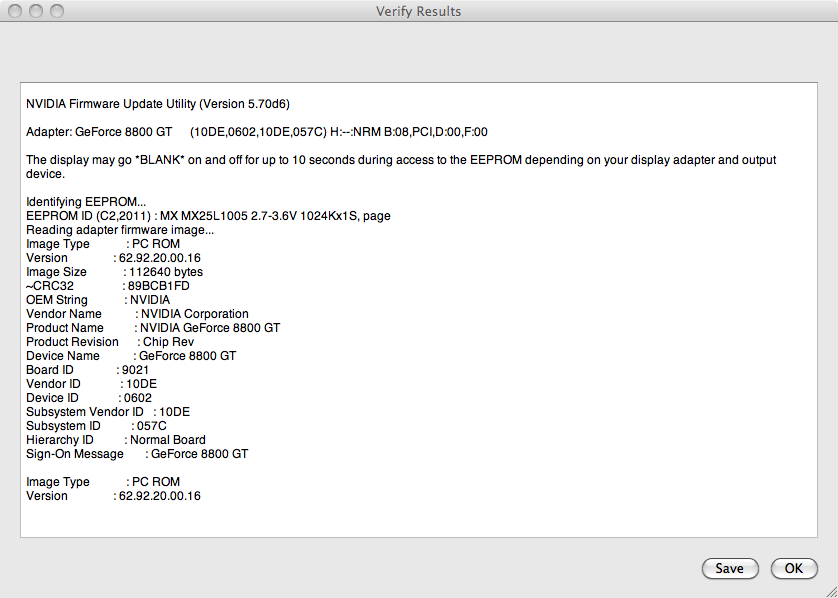The width and height of the screenshot is (838, 598).
Task: Click the window resize grip in the corner
Action: point(831,591)
